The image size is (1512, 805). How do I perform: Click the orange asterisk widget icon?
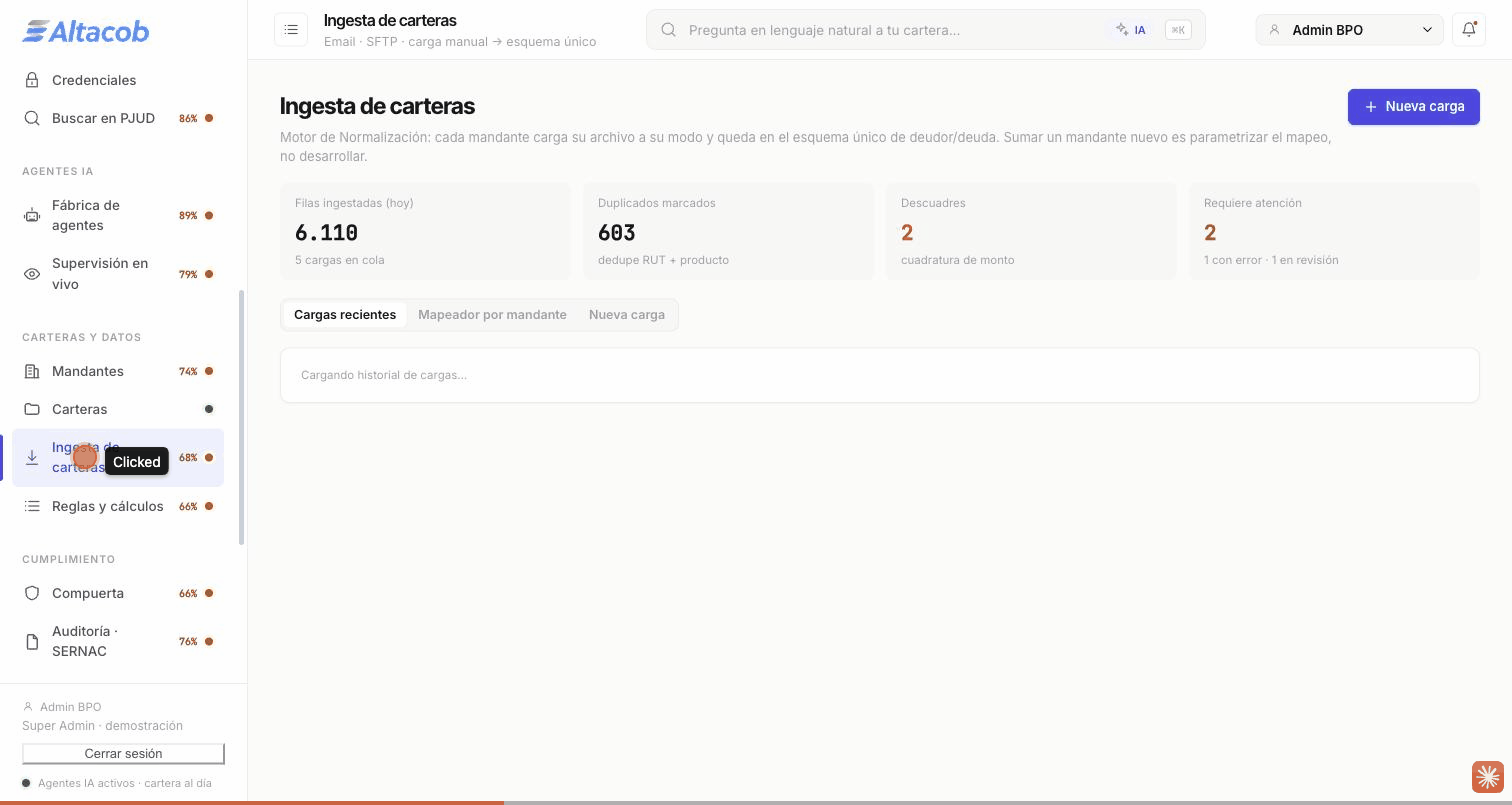1487,776
